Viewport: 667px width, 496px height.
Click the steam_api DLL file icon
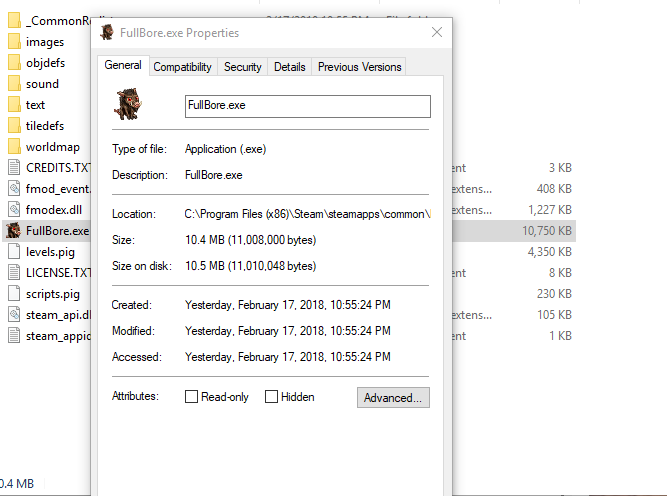coord(14,314)
